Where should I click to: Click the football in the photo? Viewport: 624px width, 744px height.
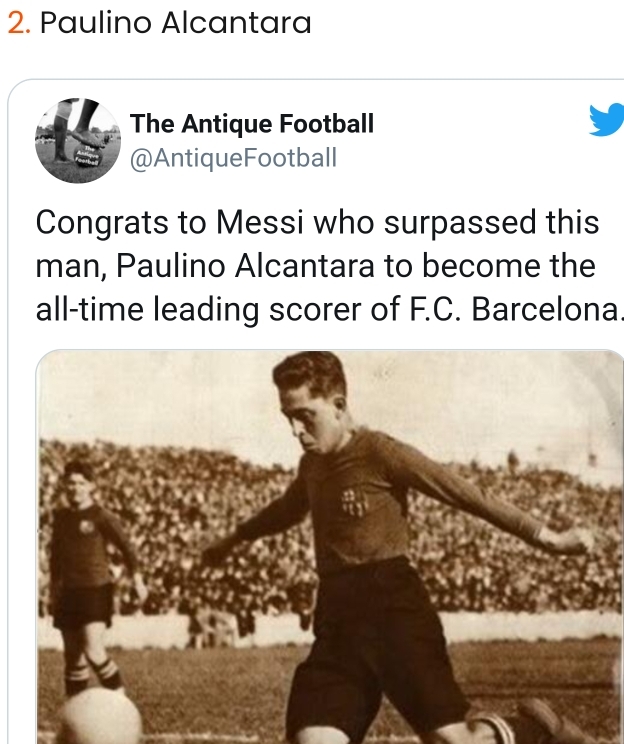pos(99,717)
